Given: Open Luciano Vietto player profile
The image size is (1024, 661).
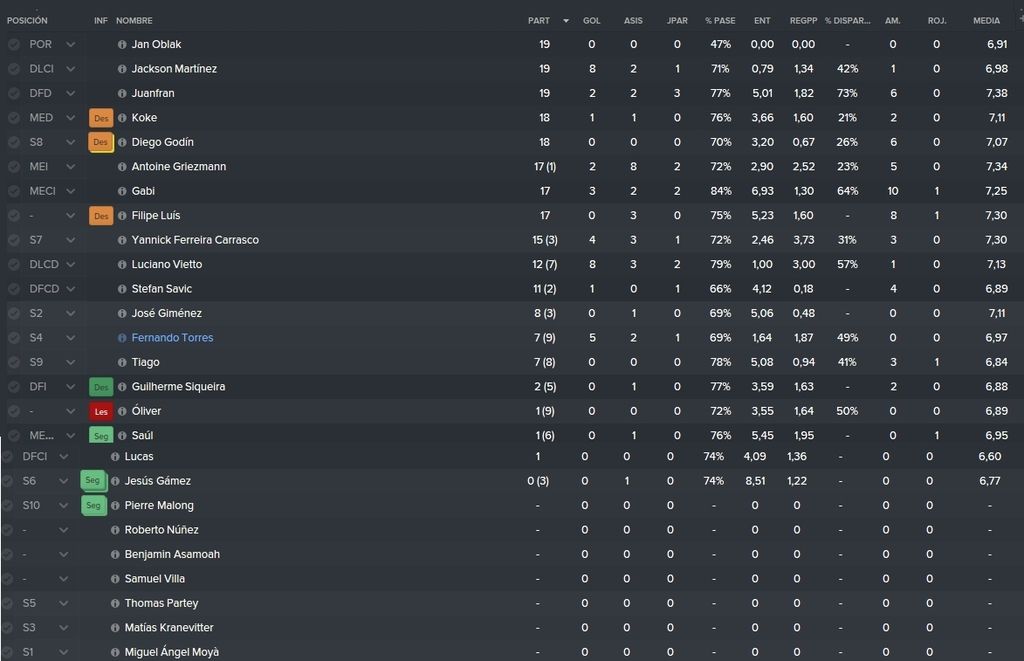Looking at the screenshot, I should [x=167, y=265].
